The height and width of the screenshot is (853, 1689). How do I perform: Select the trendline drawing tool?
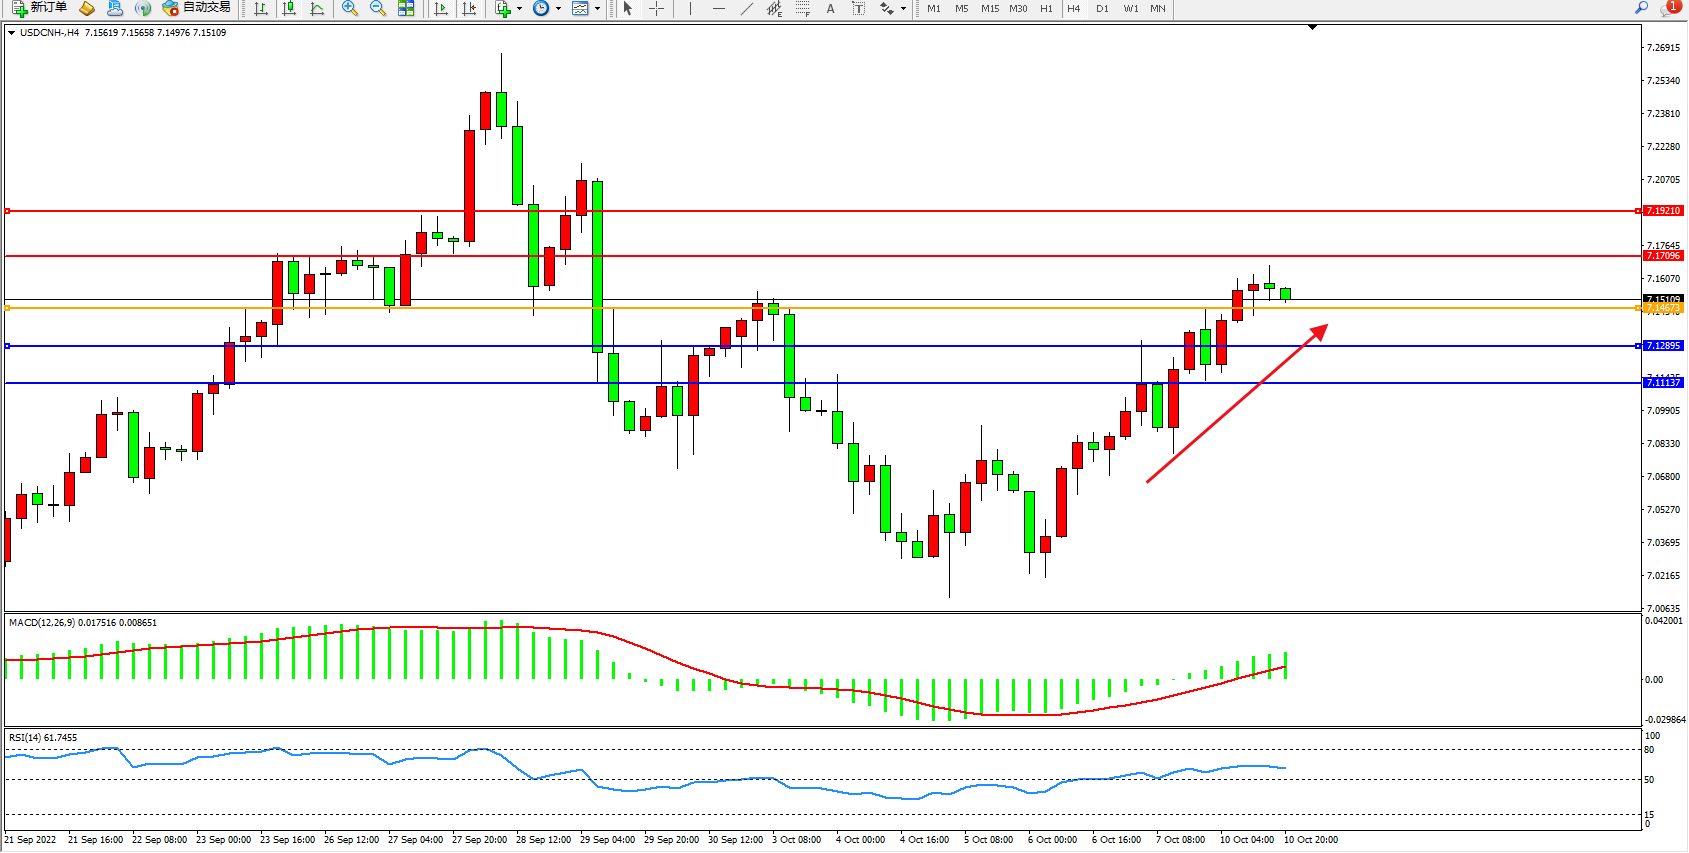[x=746, y=8]
